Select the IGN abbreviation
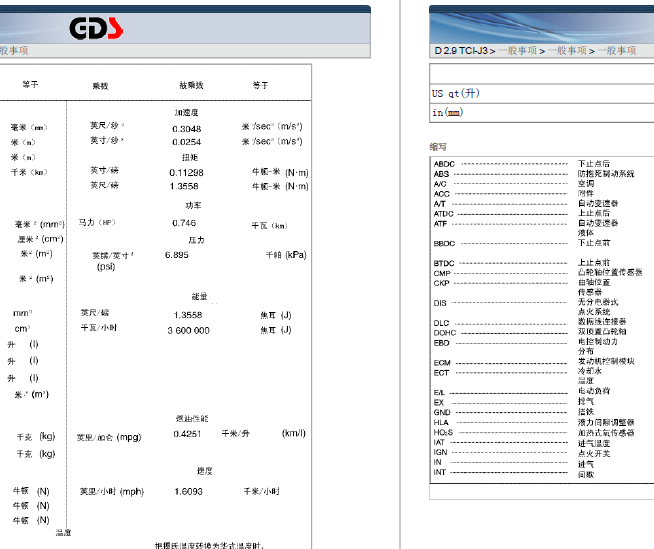The height and width of the screenshot is (549, 654). pyautogui.click(x=440, y=452)
